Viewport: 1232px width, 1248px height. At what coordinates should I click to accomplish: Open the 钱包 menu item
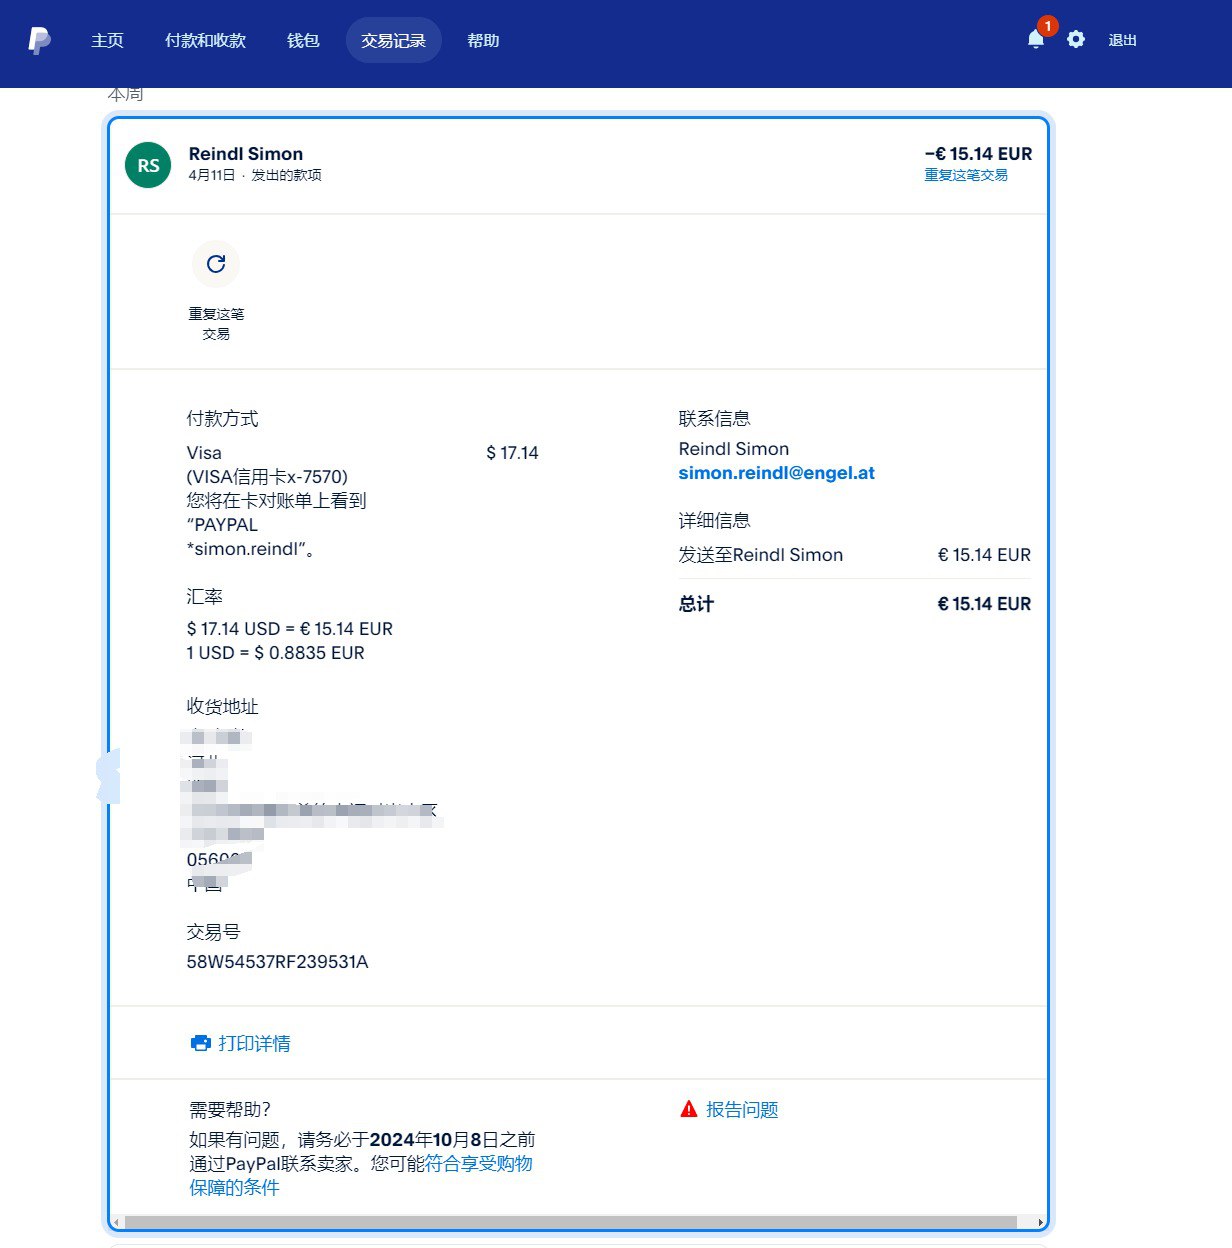303,41
